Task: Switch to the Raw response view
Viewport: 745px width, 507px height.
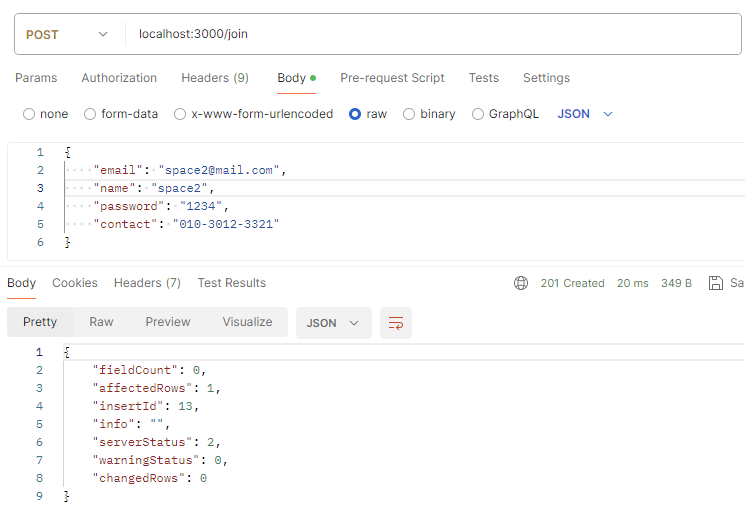Action: 101,322
